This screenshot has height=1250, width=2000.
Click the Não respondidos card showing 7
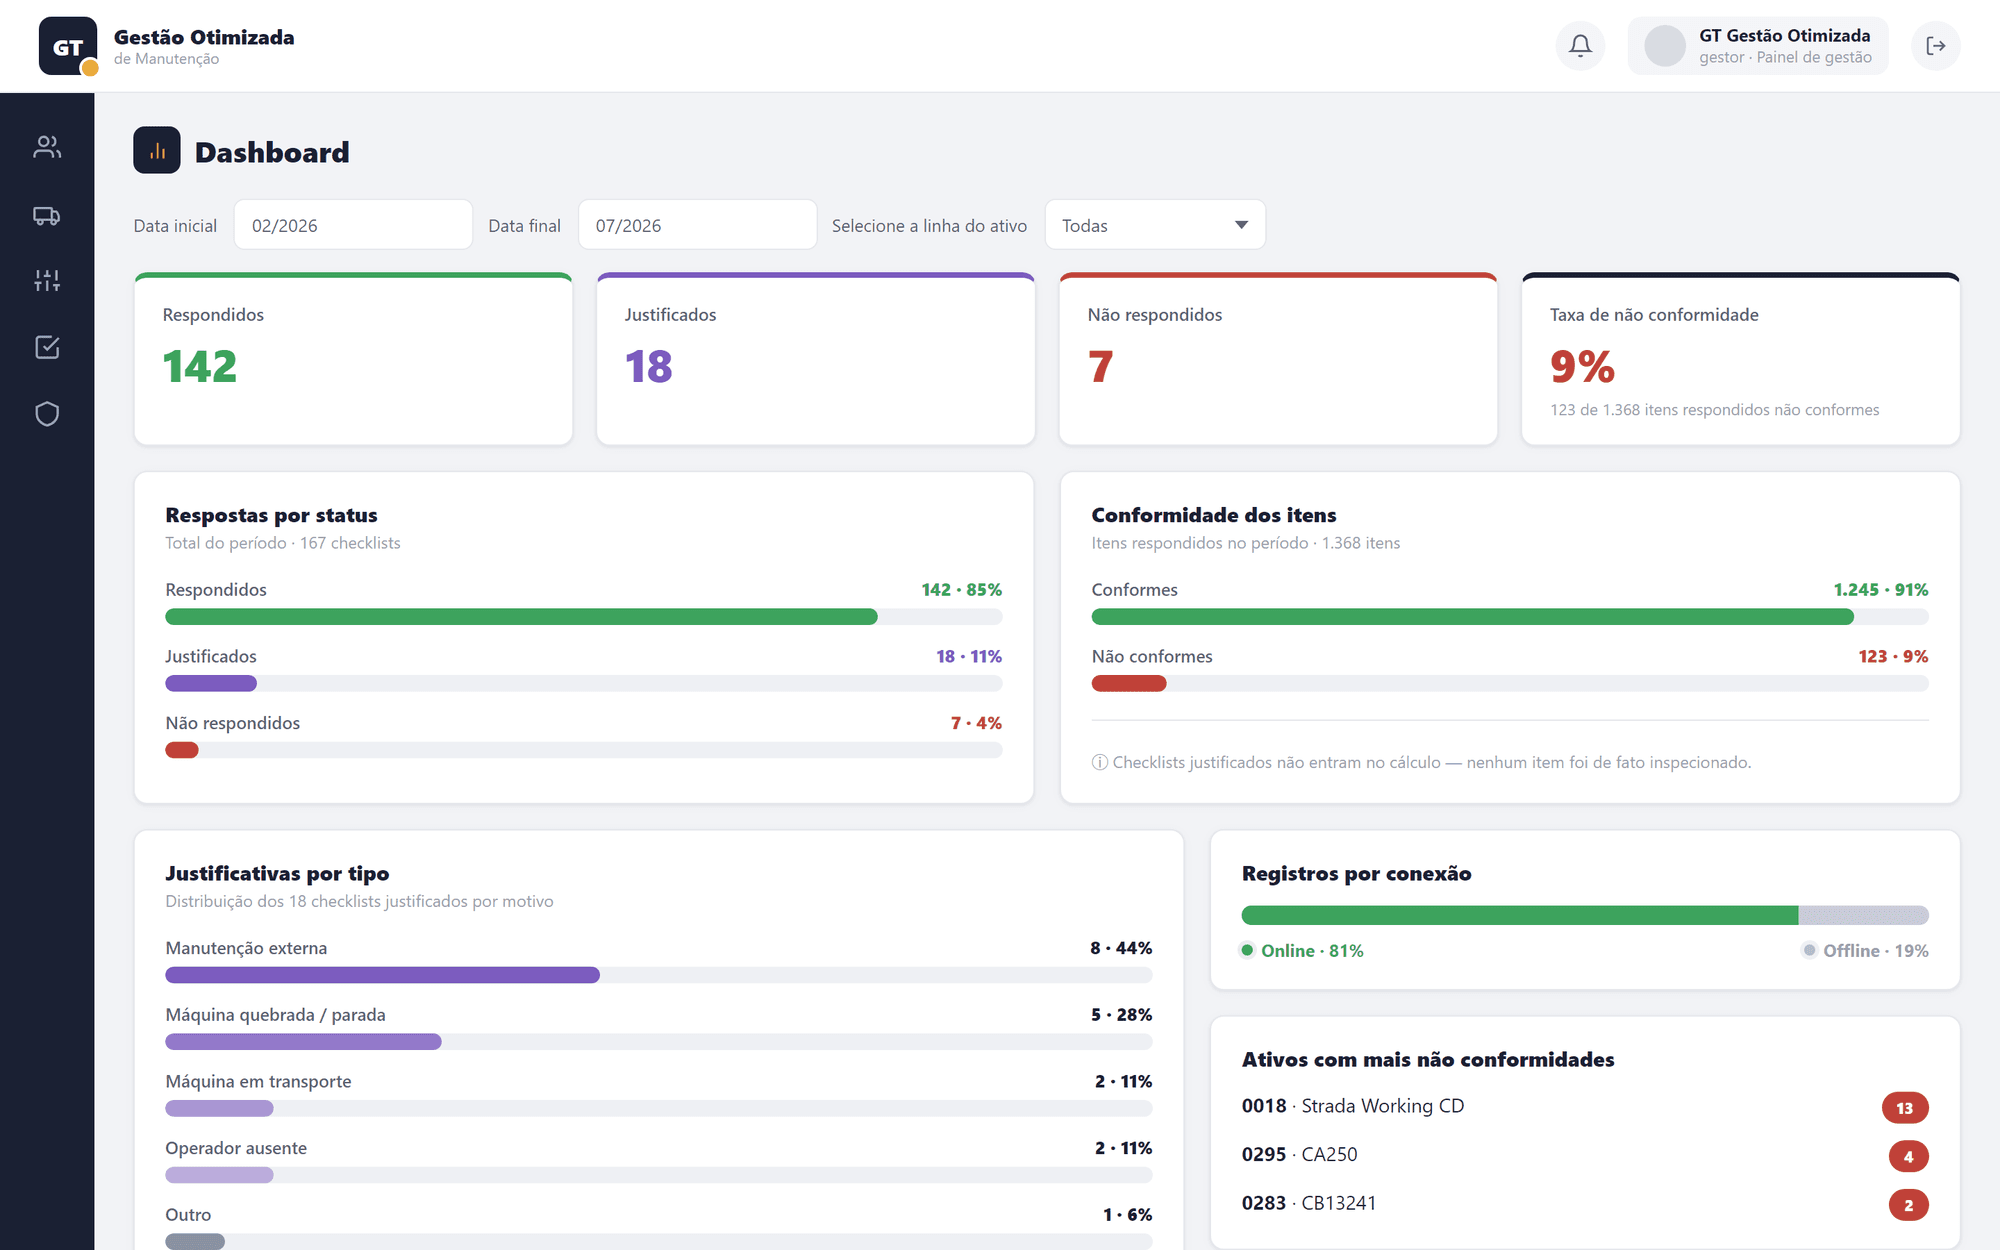coord(1278,359)
